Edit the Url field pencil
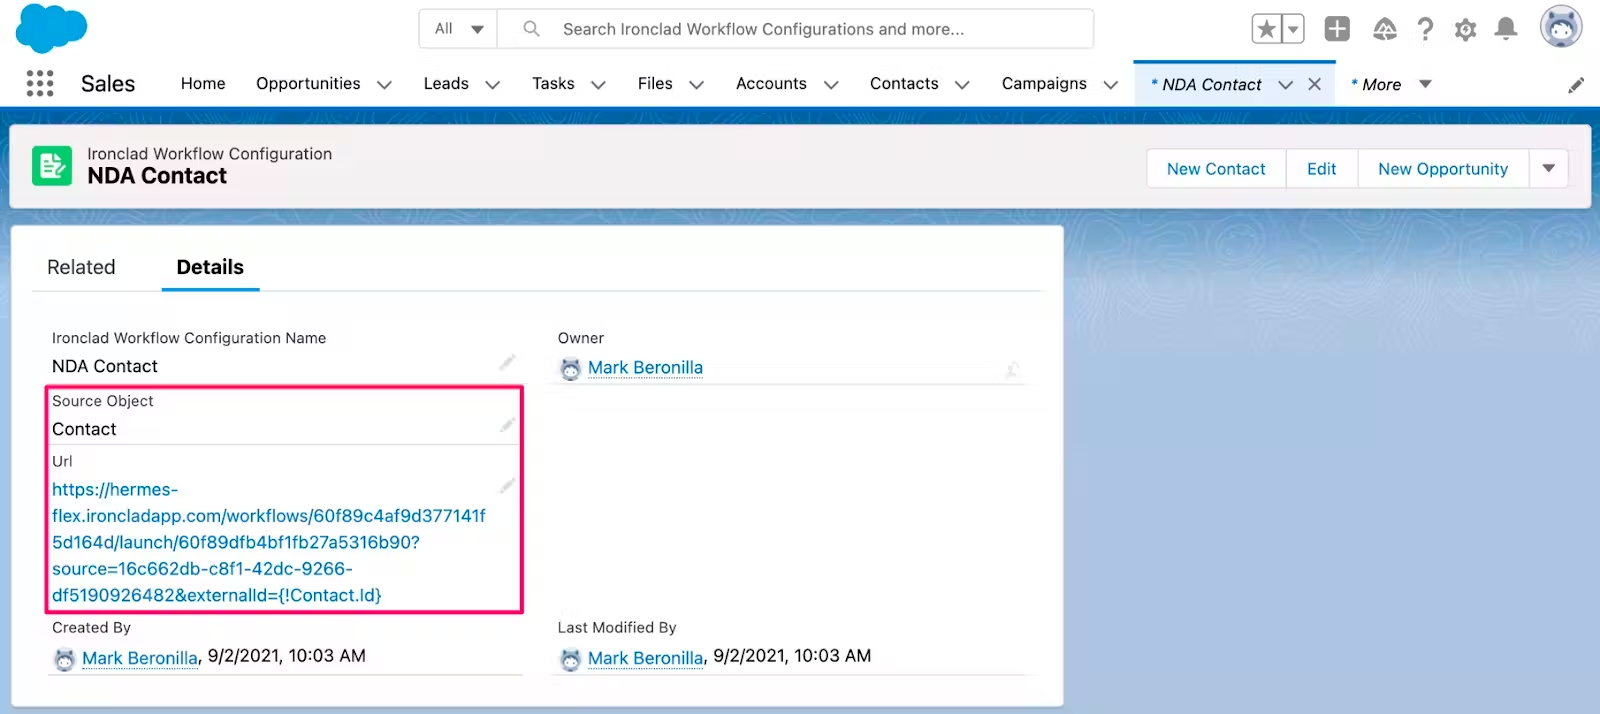 coord(507,485)
